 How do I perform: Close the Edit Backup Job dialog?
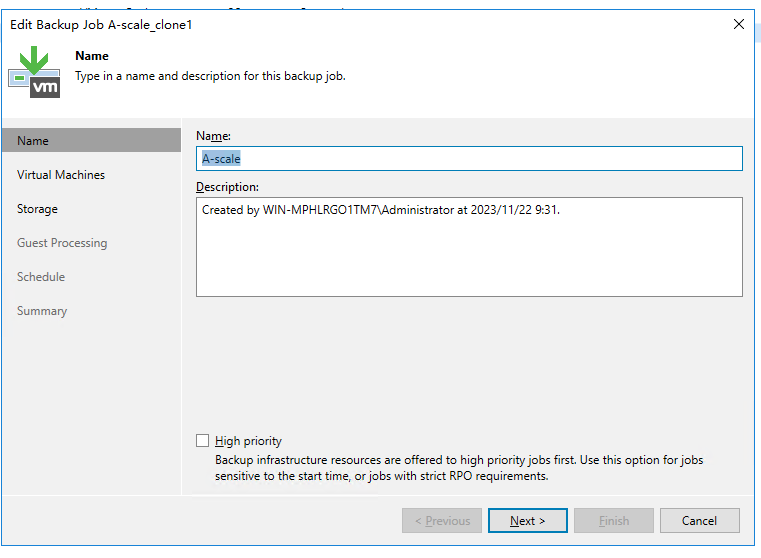point(739,24)
